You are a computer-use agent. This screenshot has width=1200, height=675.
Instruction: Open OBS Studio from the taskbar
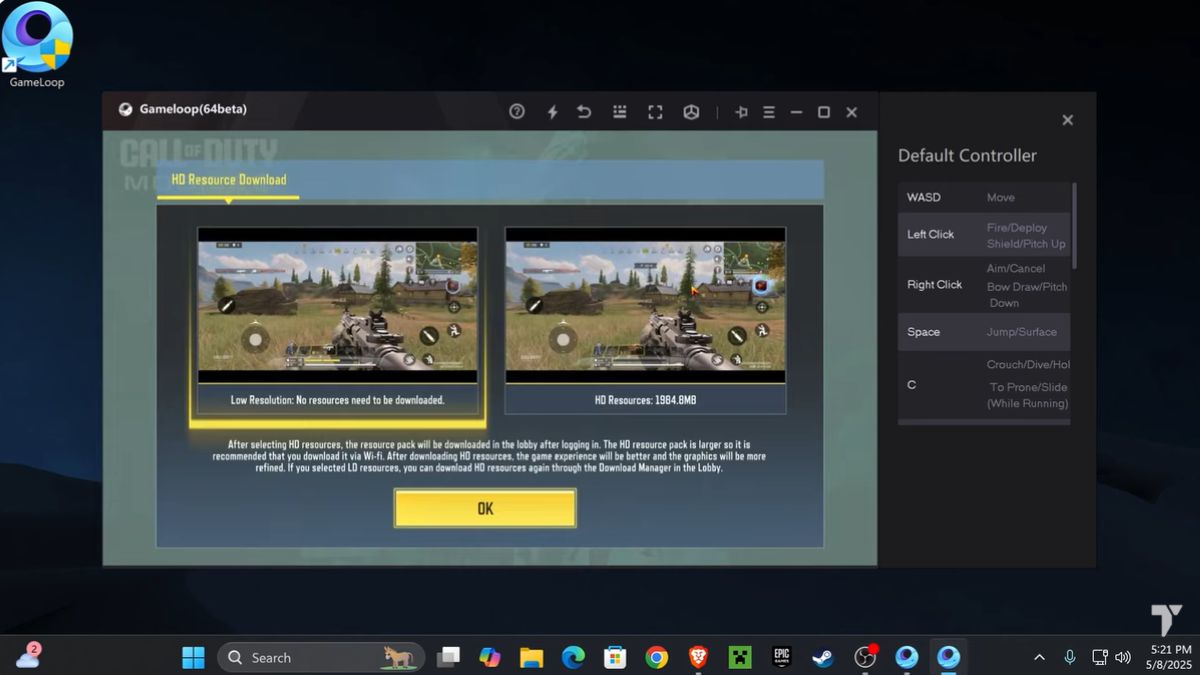click(x=865, y=657)
